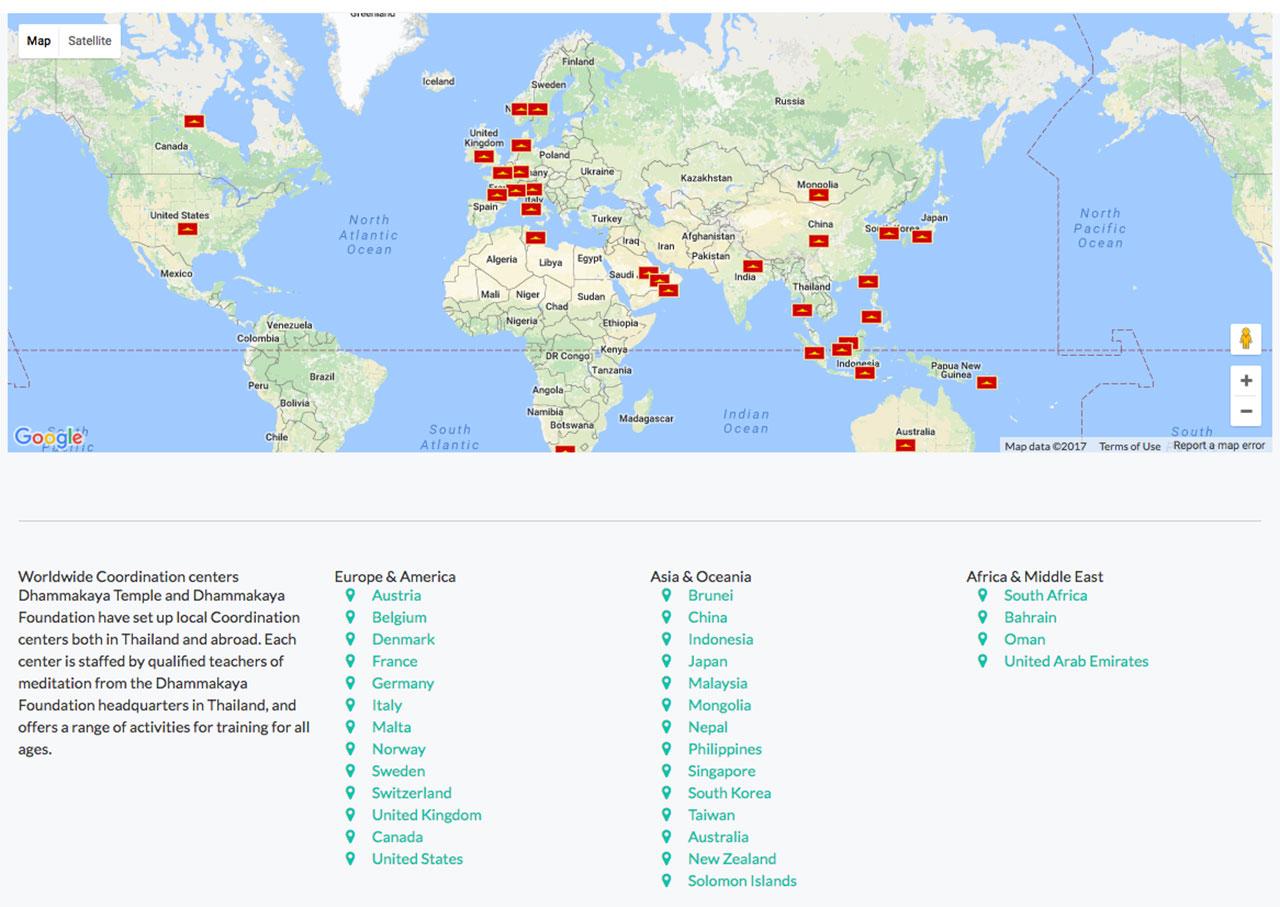Open the Italy link
1280x907 pixels.
click(387, 705)
